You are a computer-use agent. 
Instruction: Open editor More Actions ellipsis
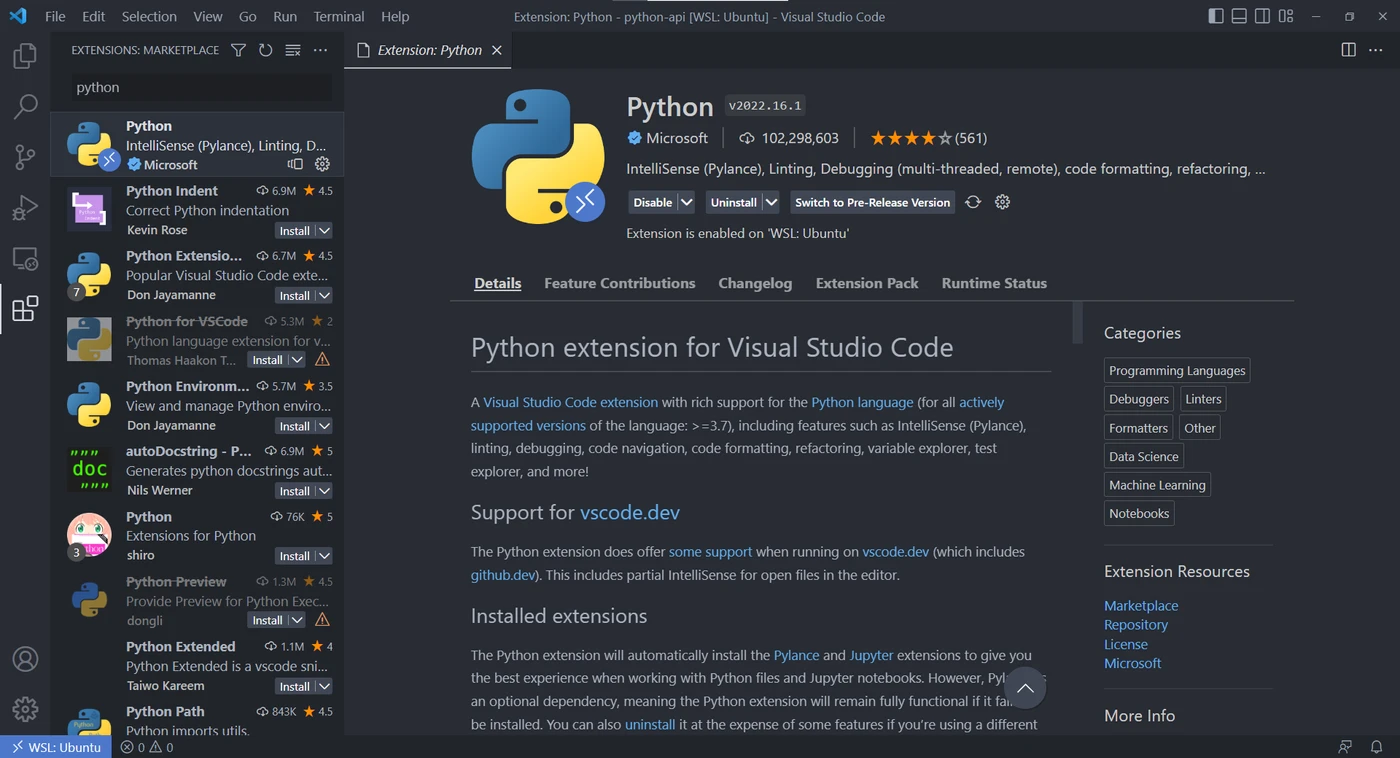coord(1377,50)
